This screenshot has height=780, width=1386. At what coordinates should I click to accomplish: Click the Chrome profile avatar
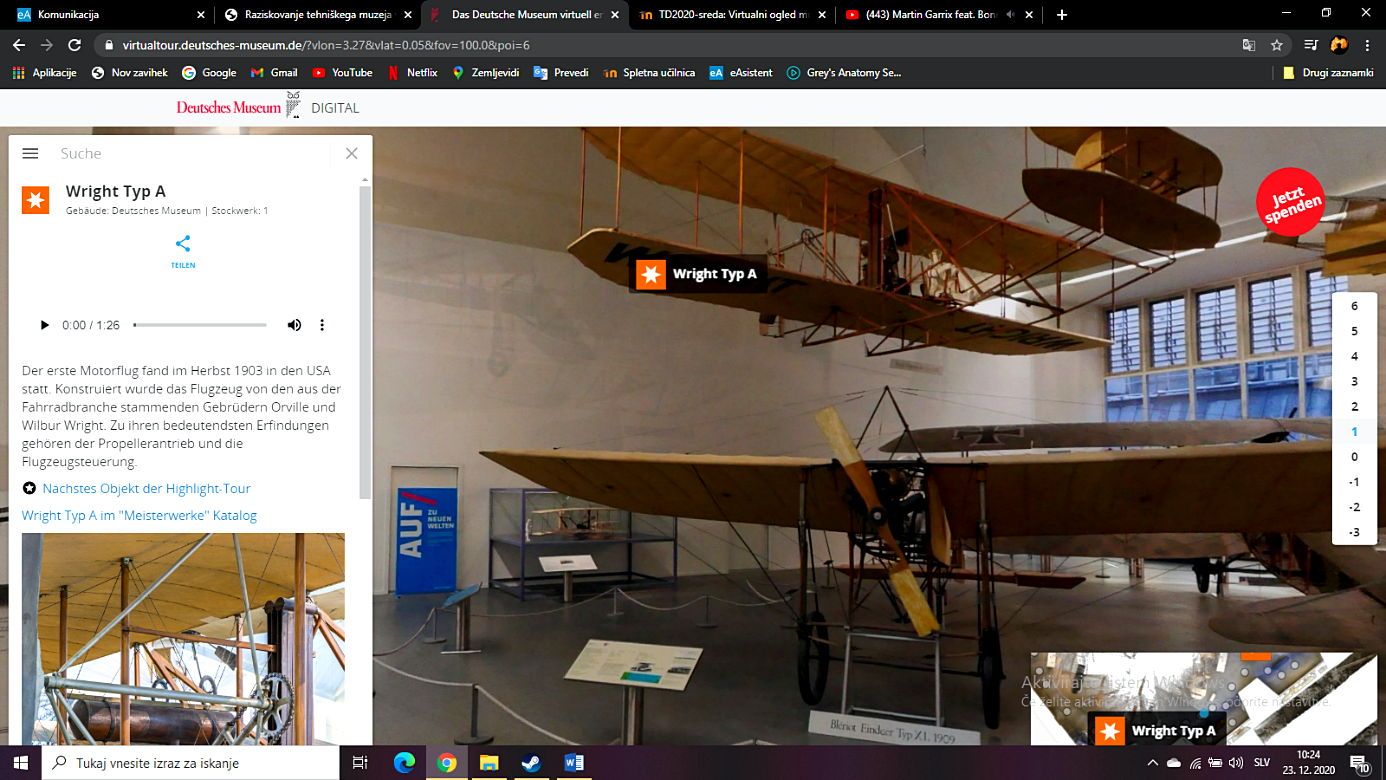tap(1339, 45)
